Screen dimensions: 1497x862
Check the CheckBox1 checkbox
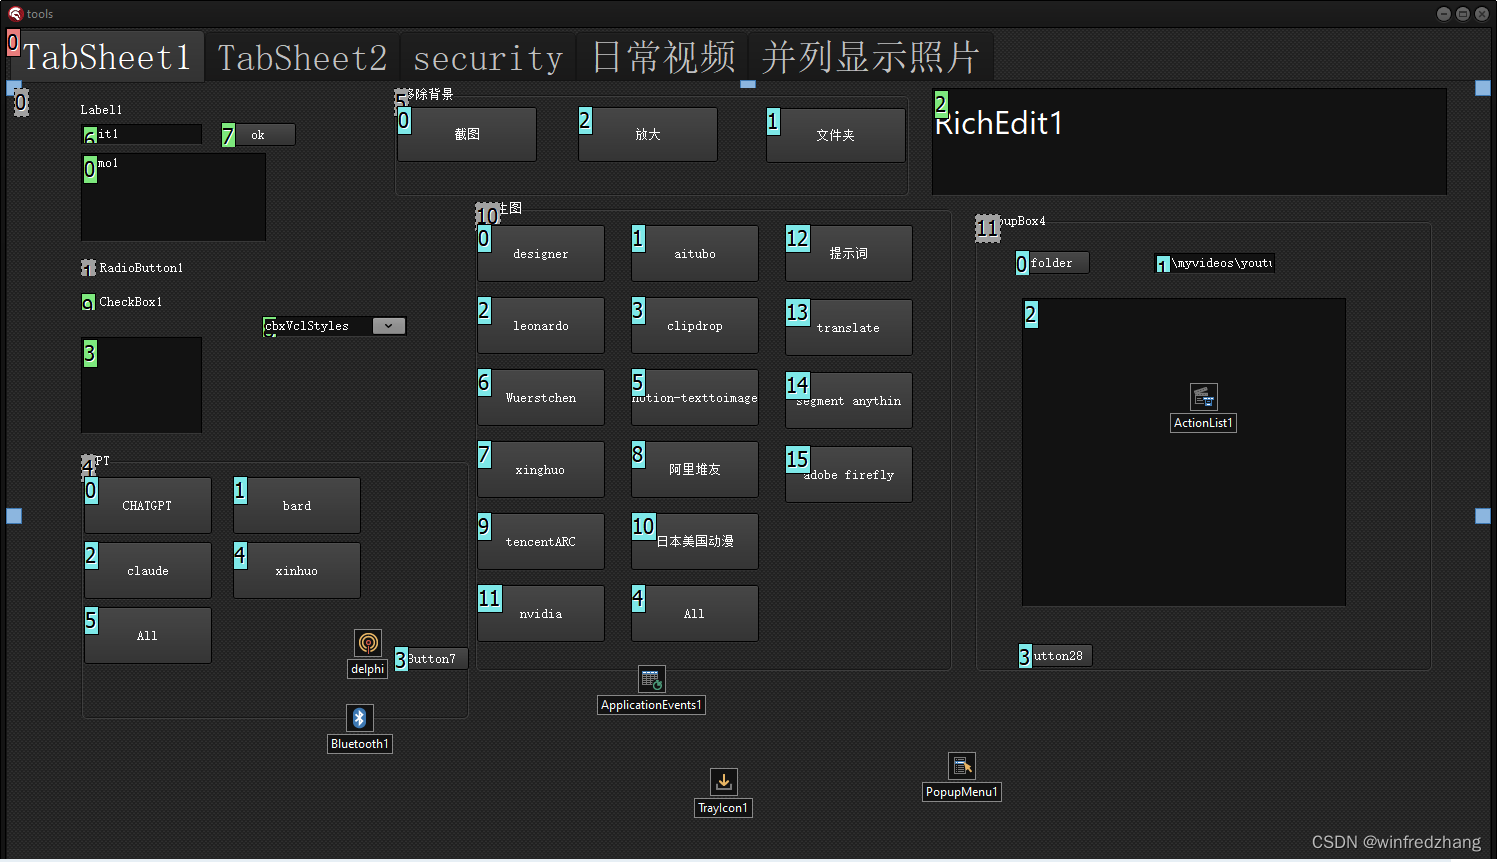point(88,302)
